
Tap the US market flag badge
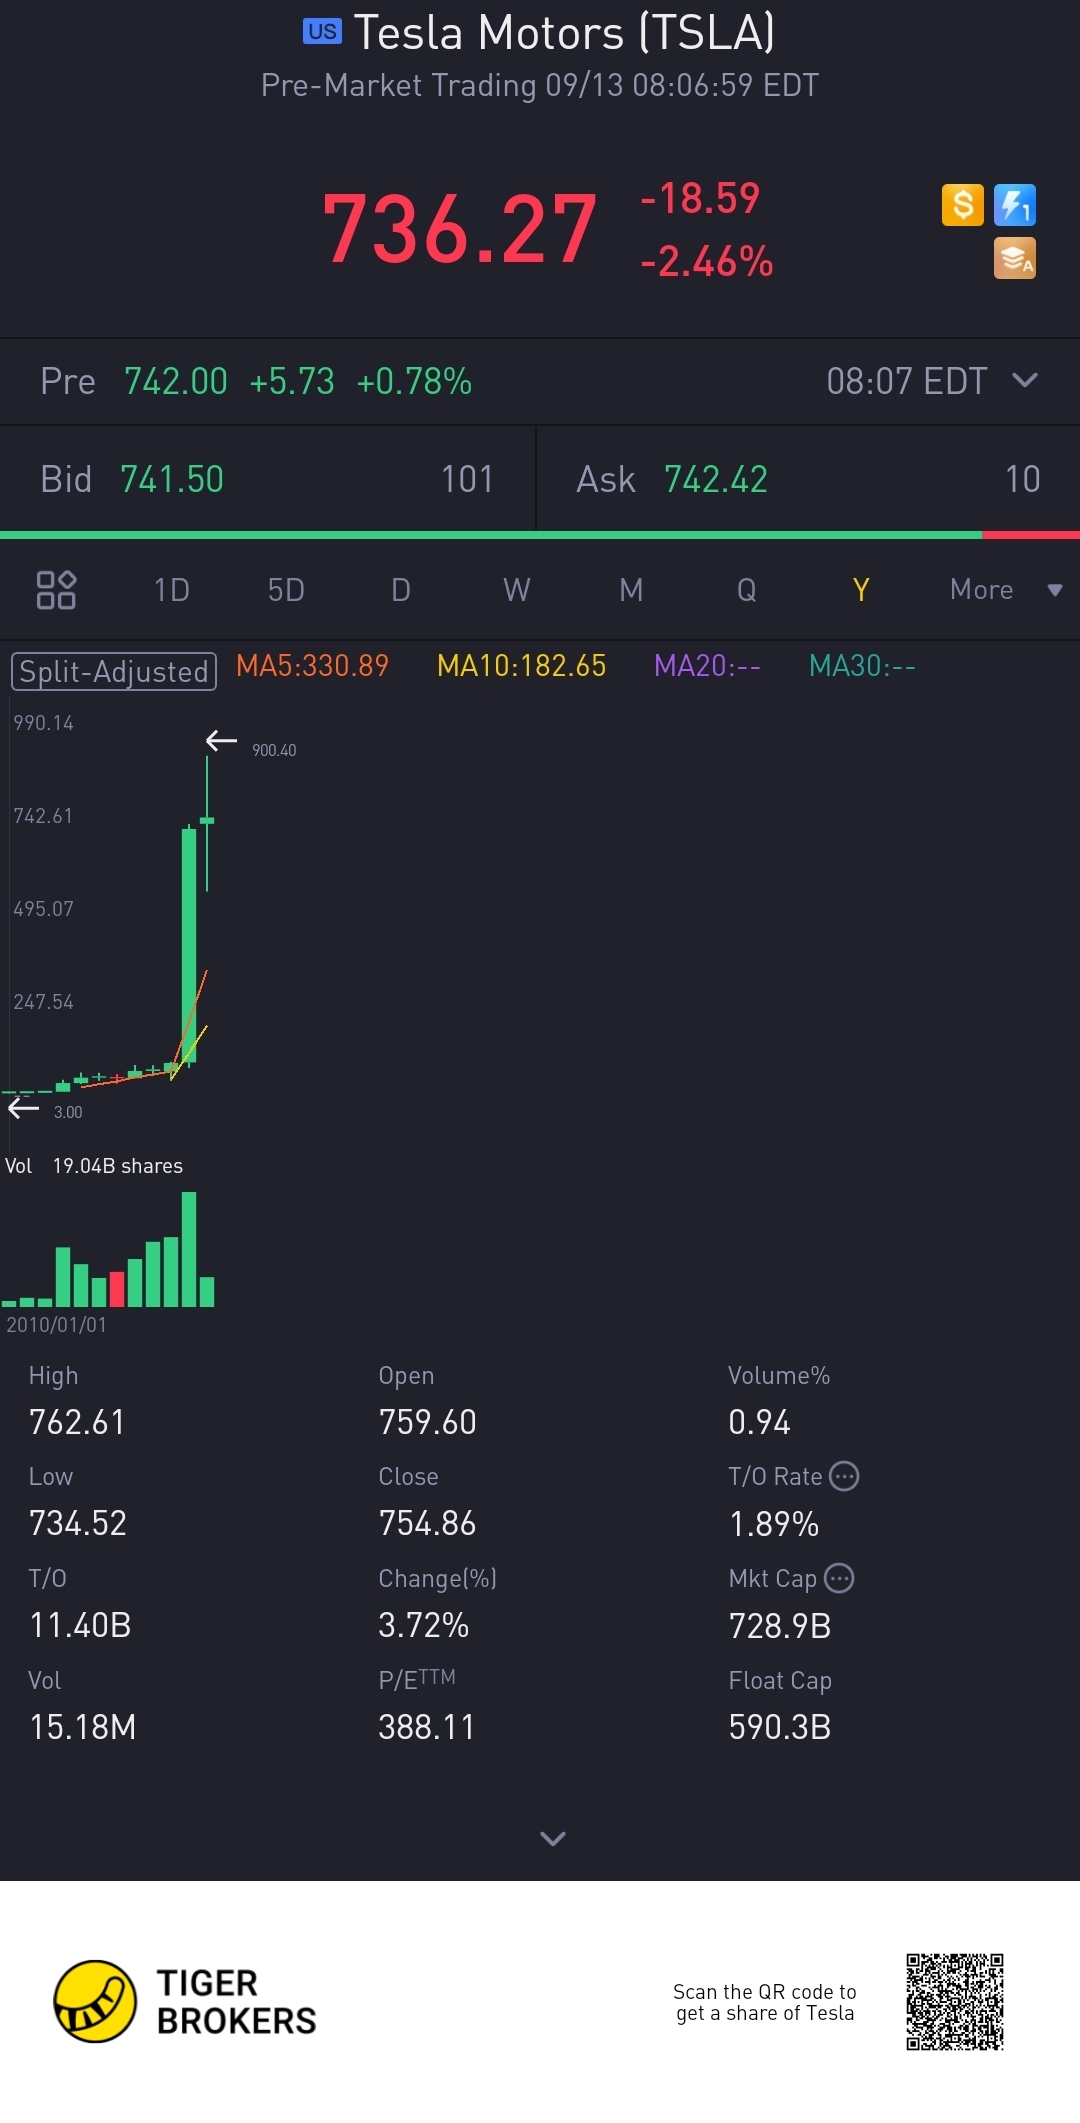(x=322, y=32)
